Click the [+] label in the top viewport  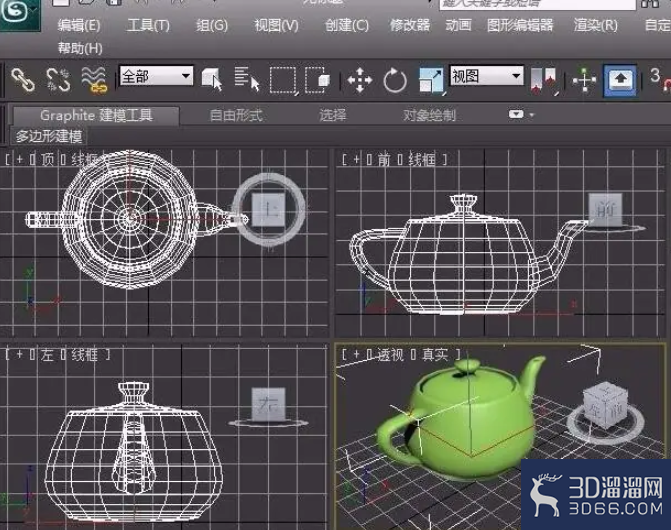[x=19, y=160]
